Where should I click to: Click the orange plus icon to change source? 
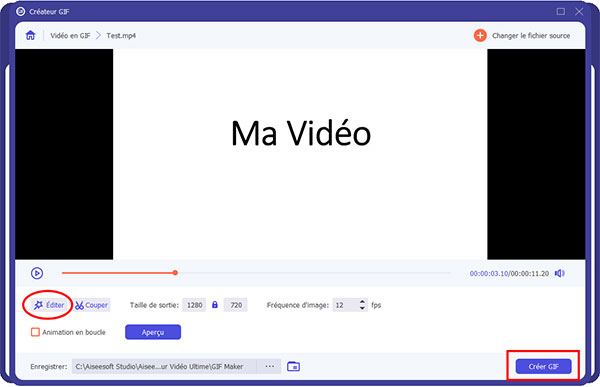click(x=480, y=36)
